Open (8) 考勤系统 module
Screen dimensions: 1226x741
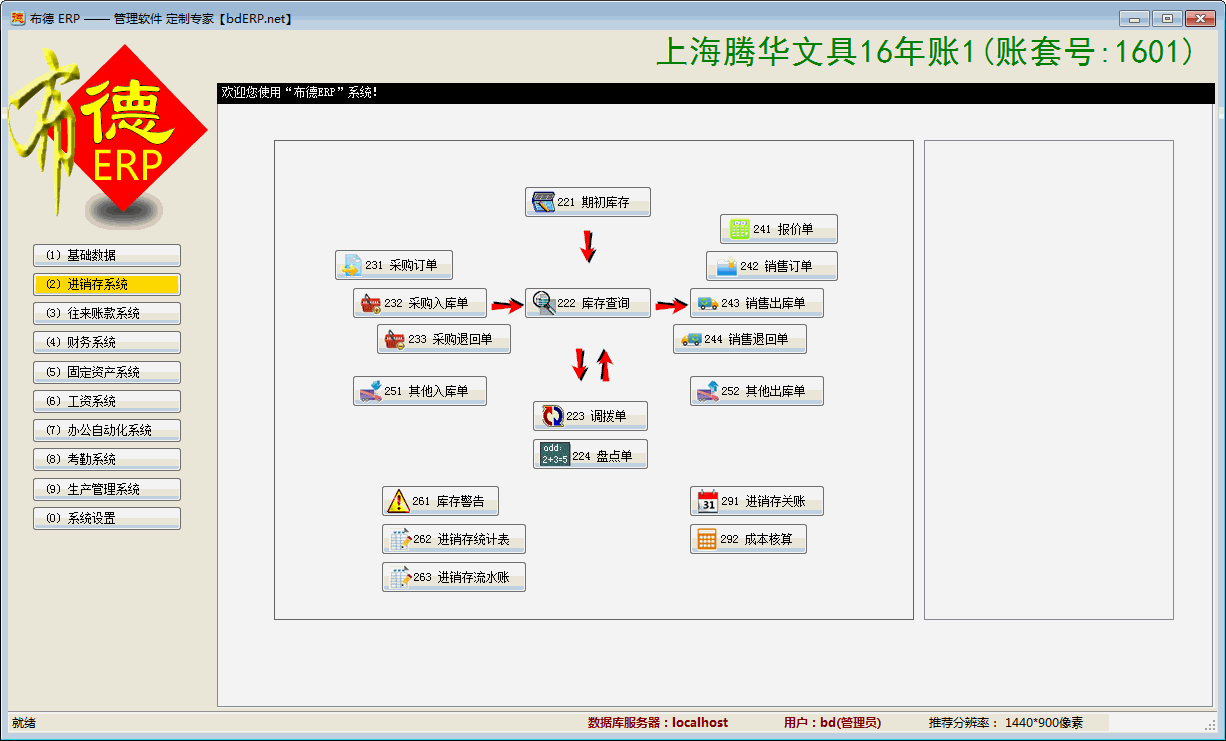tap(107, 459)
